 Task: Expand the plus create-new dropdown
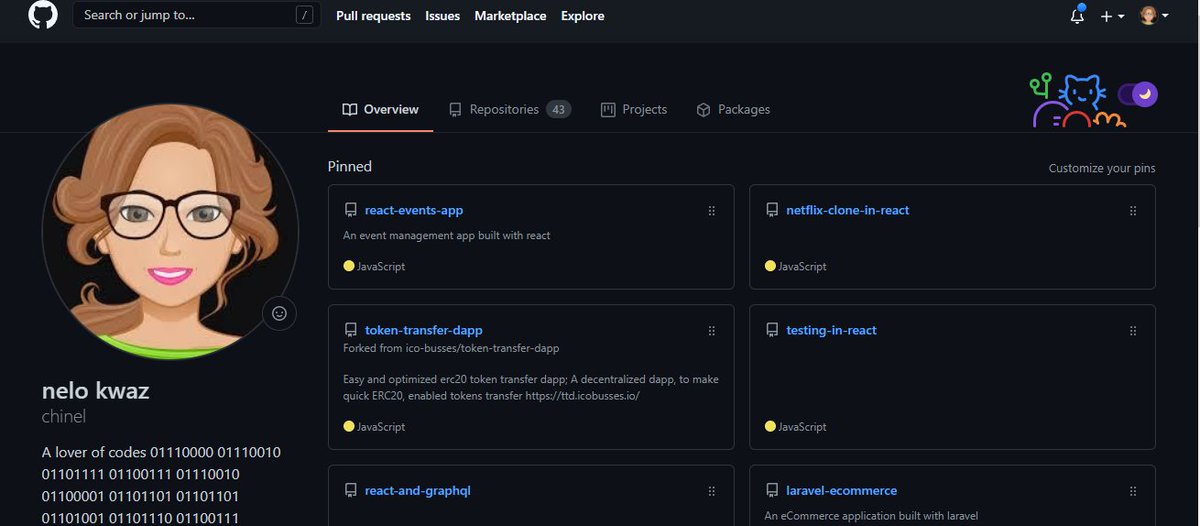[1112, 16]
